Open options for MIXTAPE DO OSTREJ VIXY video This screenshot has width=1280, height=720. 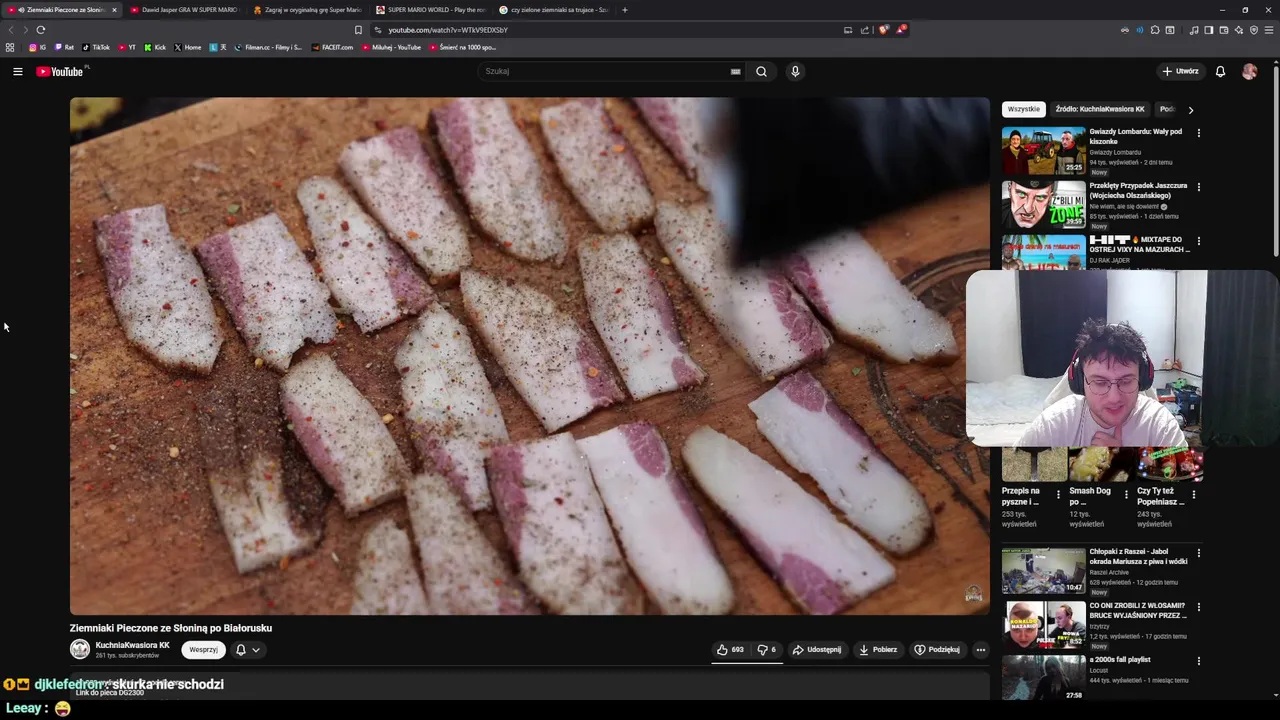[x=1198, y=241]
